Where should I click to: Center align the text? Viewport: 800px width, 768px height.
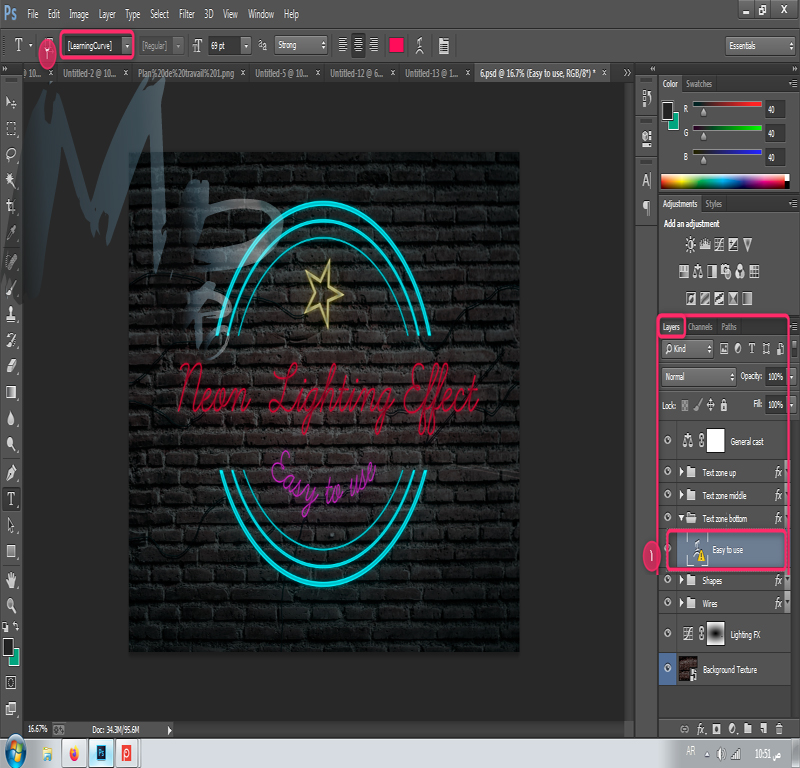coord(358,45)
